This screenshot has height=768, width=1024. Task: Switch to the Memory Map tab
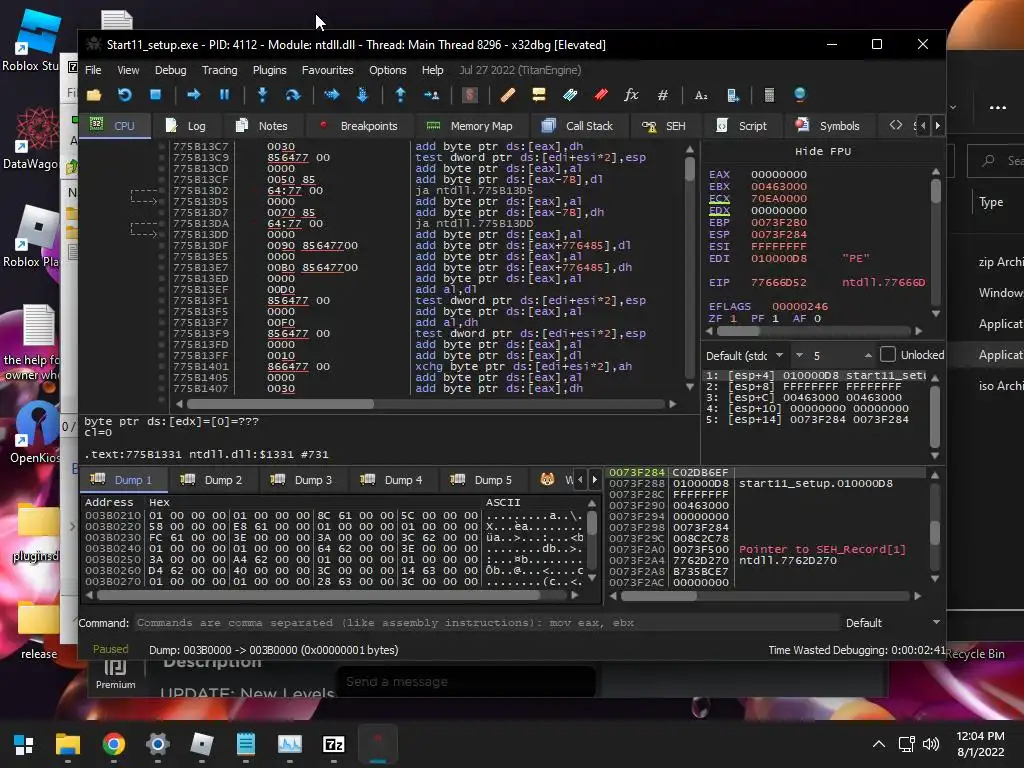(470, 126)
